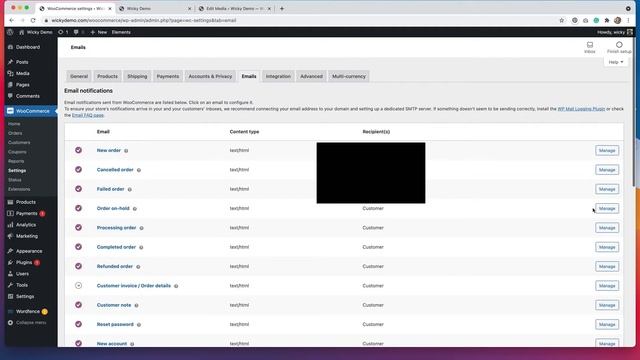The height and width of the screenshot is (360, 640).
Task: Click the New content admin bar item
Action: click(98, 32)
